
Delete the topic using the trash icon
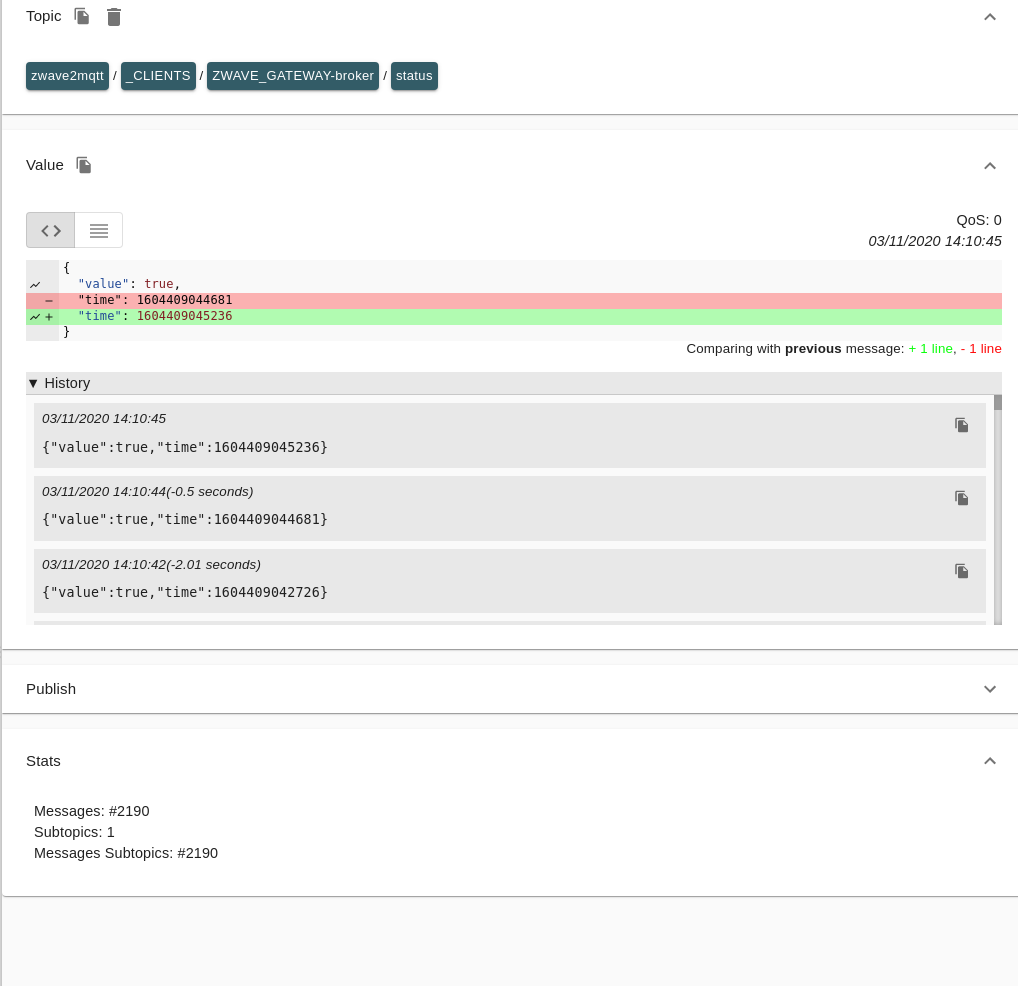(113, 16)
